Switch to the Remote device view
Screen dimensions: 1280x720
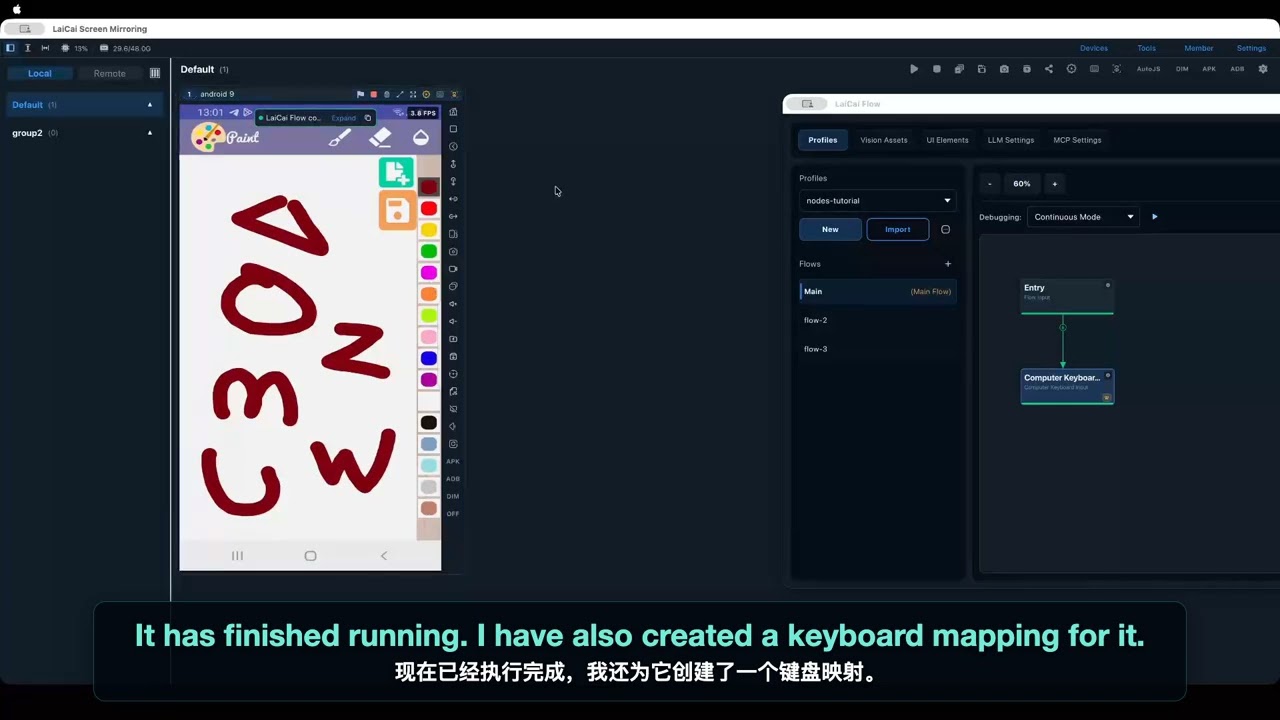click(x=110, y=73)
